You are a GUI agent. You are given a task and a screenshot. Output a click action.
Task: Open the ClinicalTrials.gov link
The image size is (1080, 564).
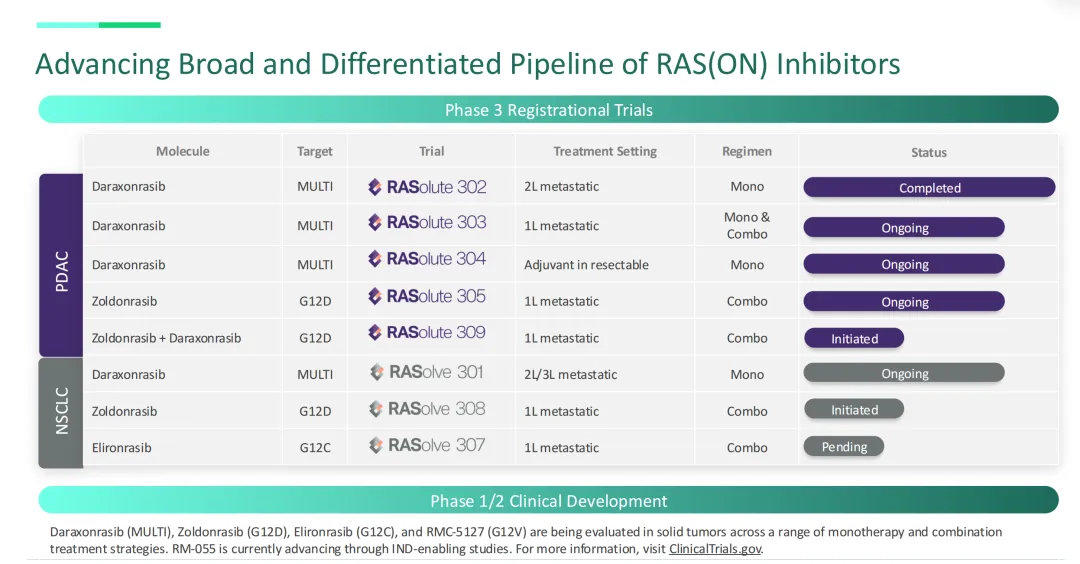(715, 549)
